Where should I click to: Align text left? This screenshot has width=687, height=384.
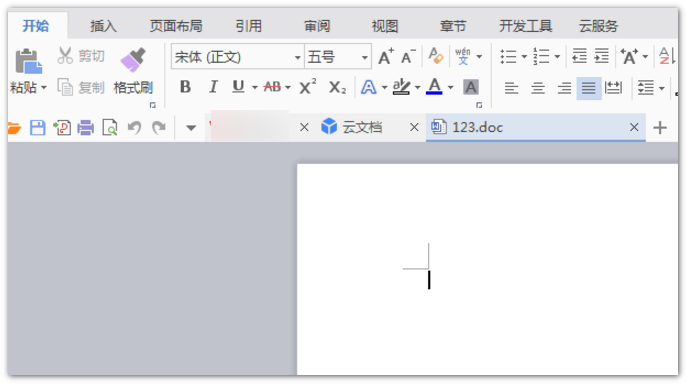[511, 88]
